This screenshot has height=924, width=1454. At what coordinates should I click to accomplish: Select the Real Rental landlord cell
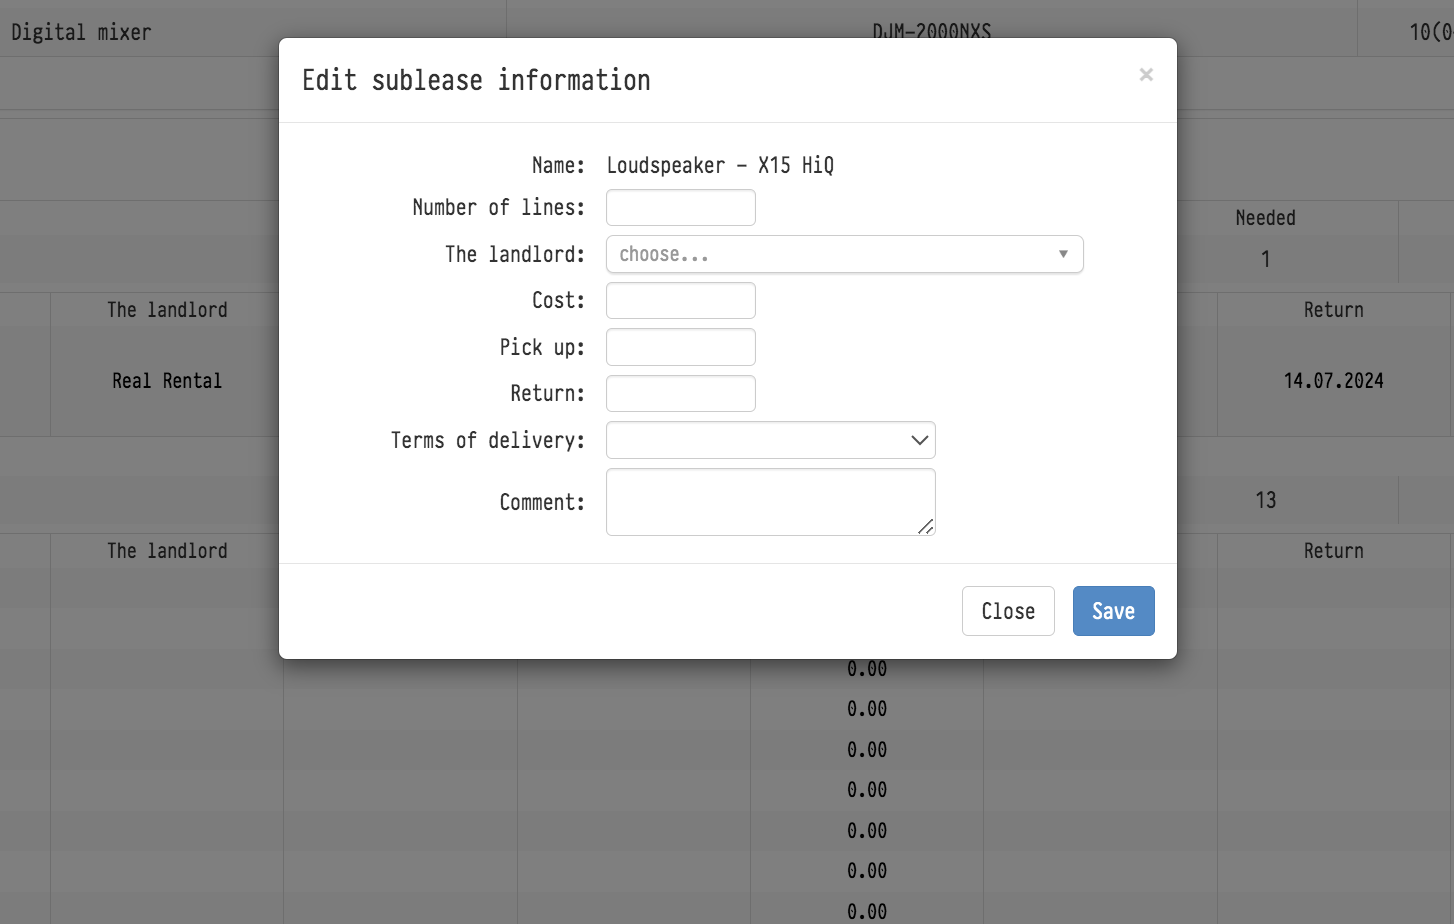[167, 381]
